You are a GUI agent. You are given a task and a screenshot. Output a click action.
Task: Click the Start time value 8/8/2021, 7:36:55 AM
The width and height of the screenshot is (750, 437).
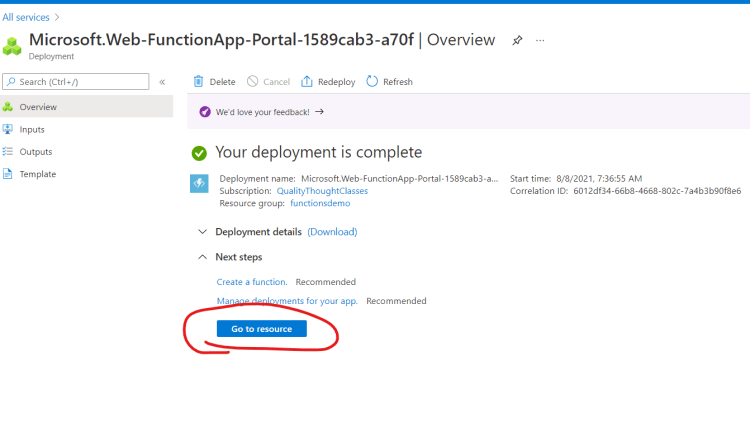point(599,178)
